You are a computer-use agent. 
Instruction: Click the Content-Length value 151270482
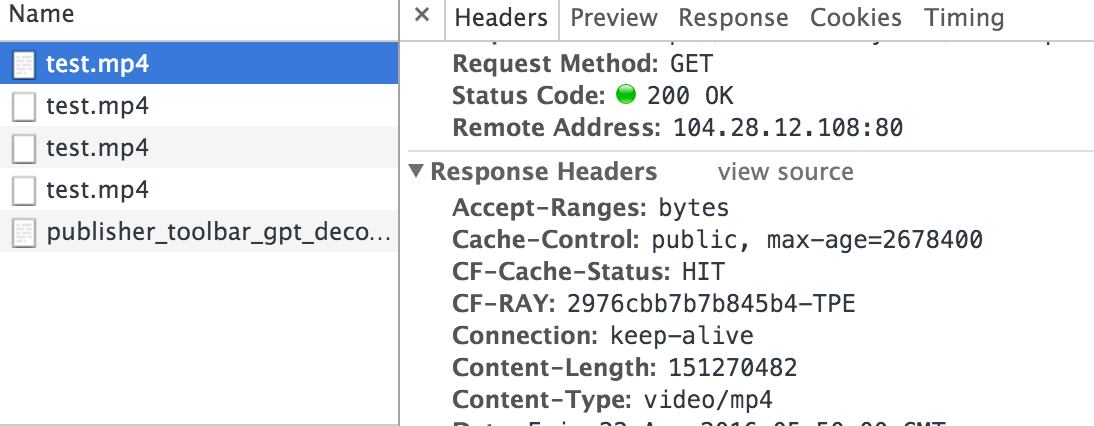[x=733, y=367]
